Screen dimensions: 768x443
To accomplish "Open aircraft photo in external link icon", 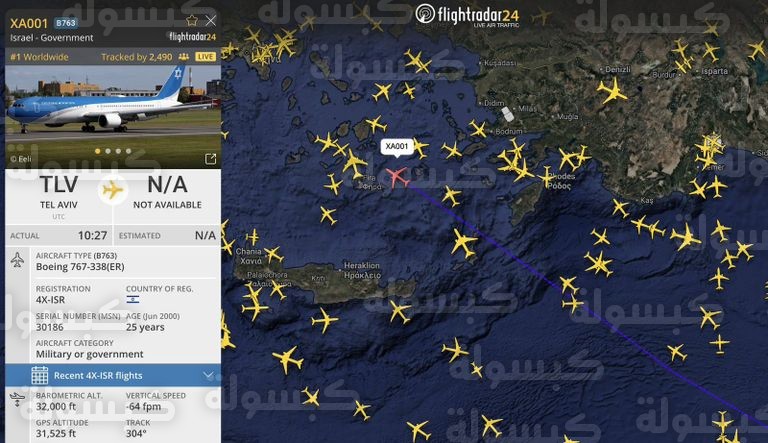I will [x=211, y=159].
